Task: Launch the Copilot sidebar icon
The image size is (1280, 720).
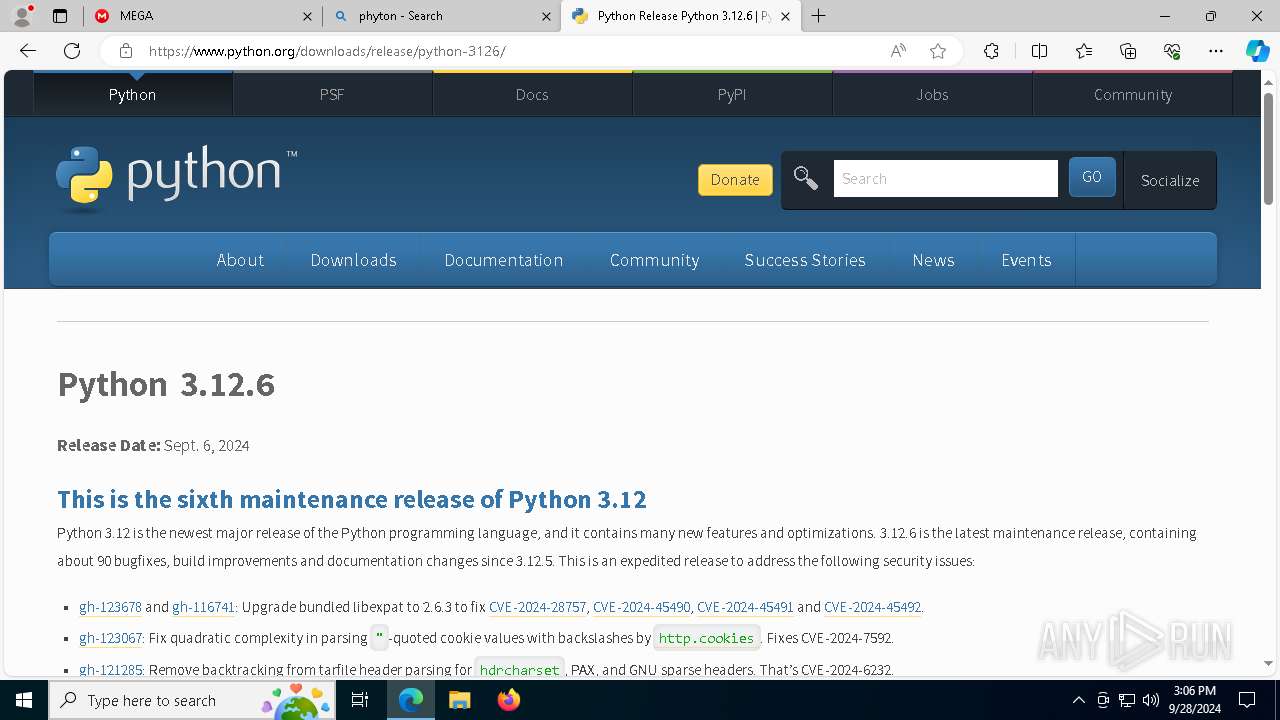Action: (1257, 51)
